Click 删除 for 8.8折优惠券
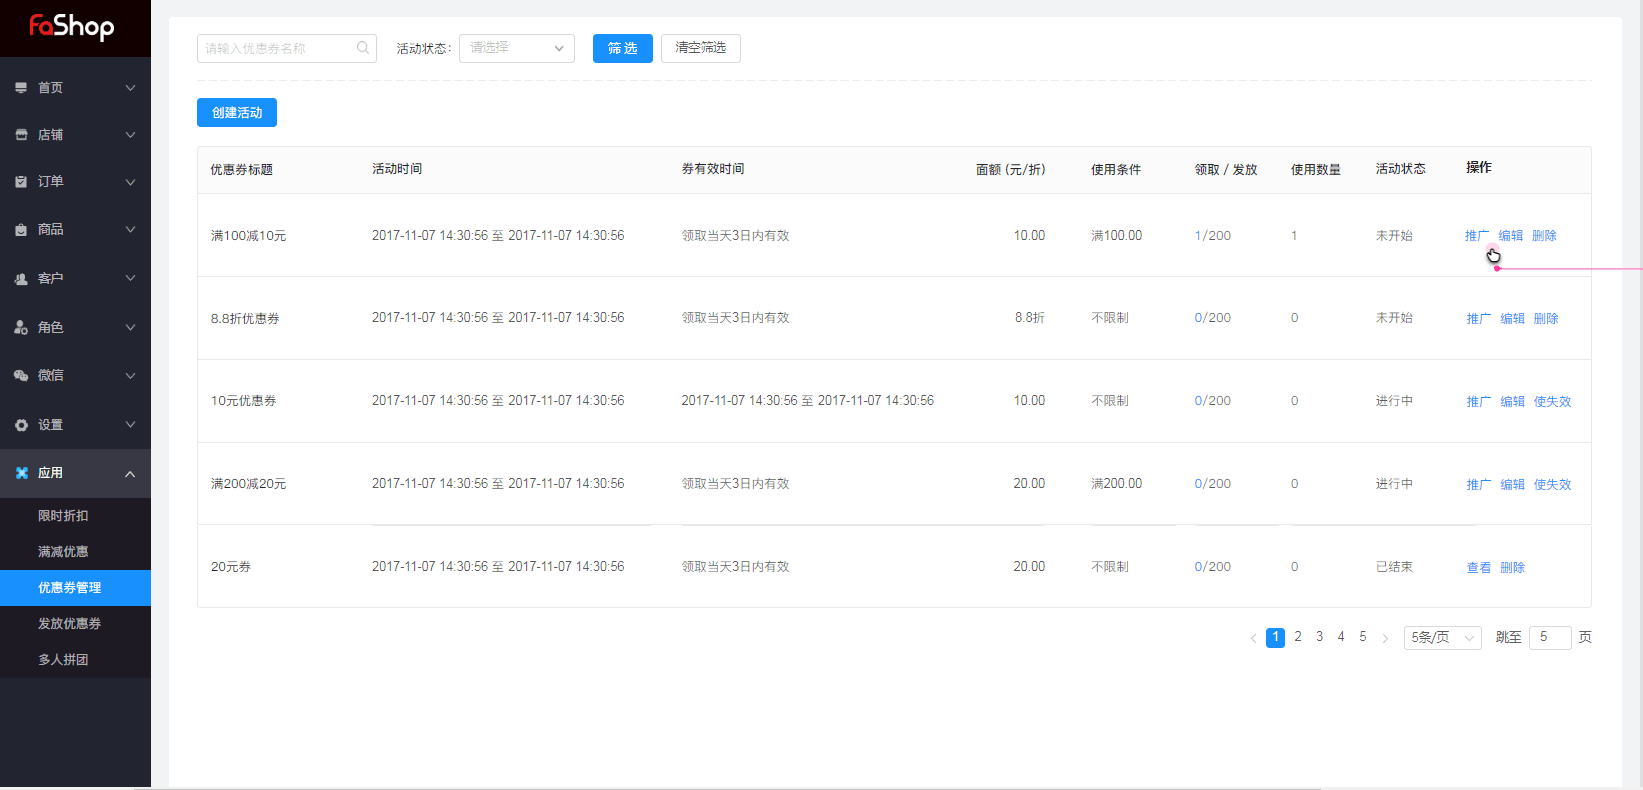The width and height of the screenshot is (1643, 790). (1546, 319)
